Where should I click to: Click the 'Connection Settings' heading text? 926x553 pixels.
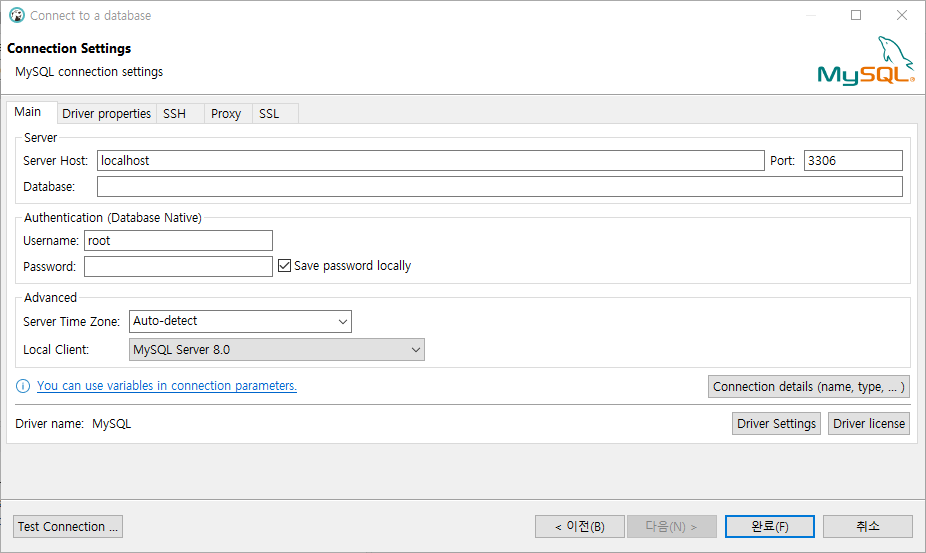pos(69,48)
